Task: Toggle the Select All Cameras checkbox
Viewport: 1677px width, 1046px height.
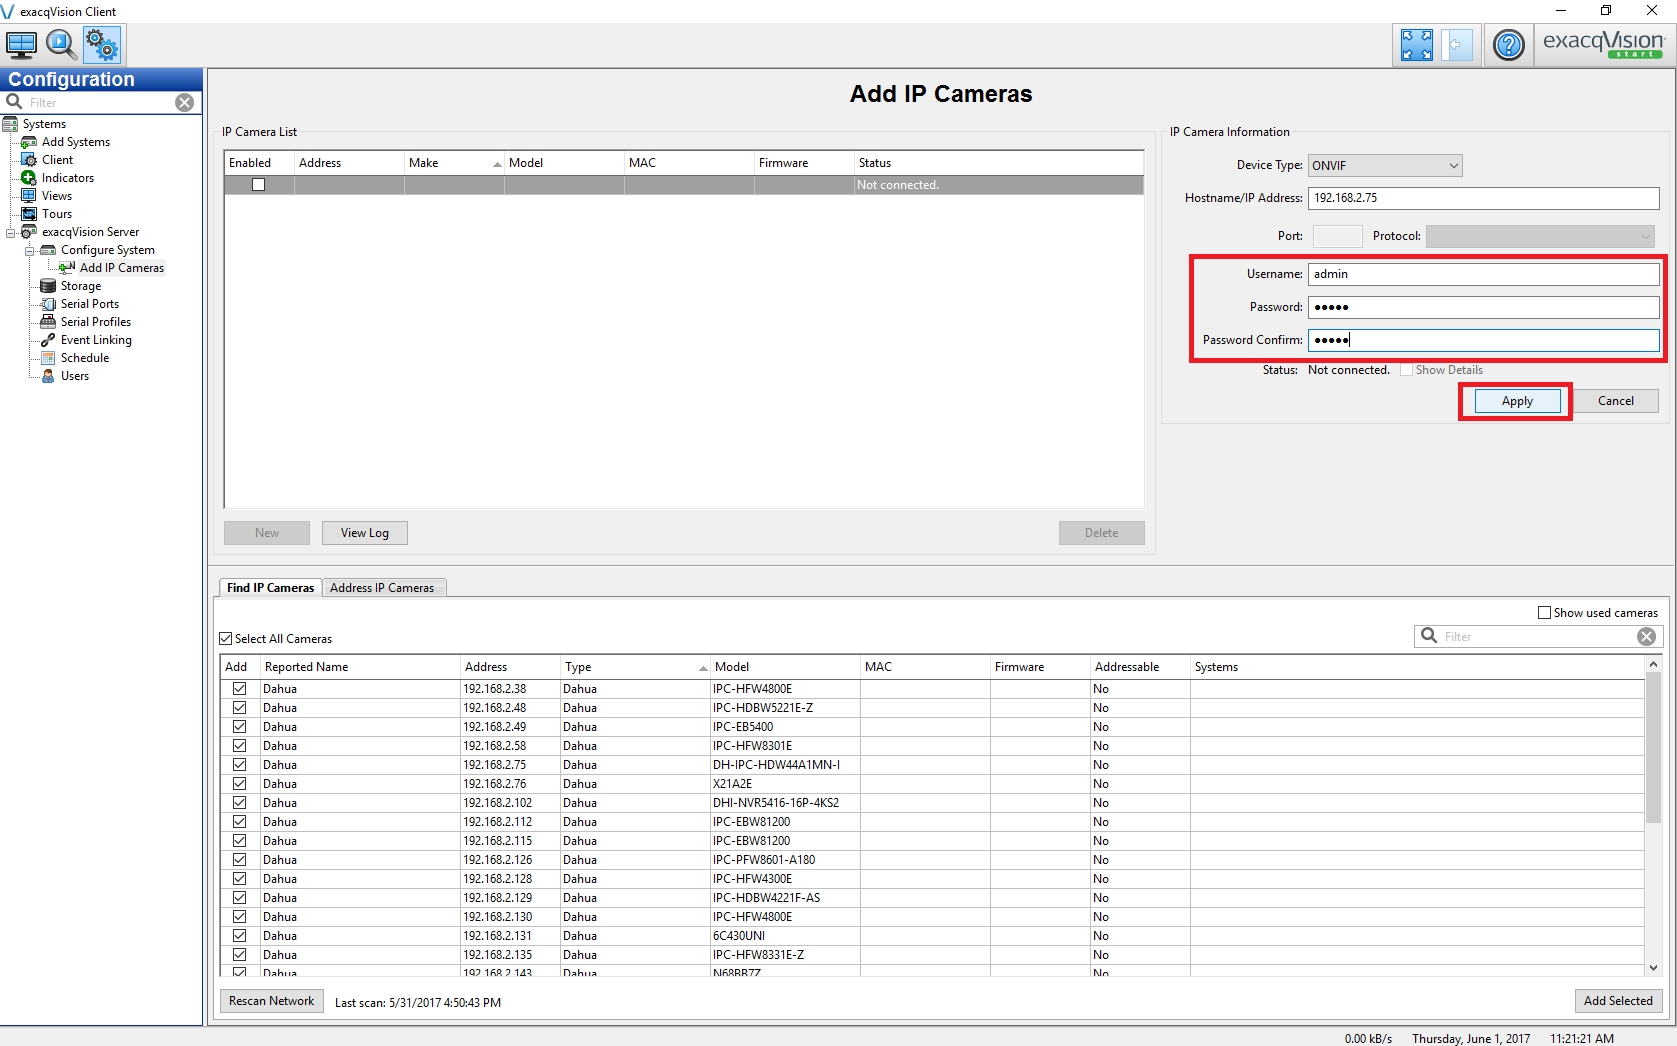Action: point(226,639)
